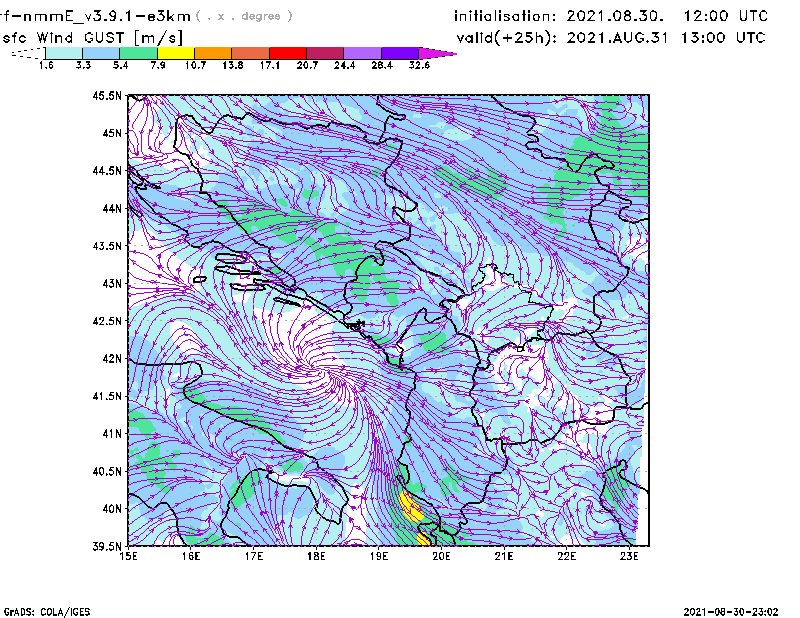
Task: Click the "45N" latitude label
Action: coord(112,133)
